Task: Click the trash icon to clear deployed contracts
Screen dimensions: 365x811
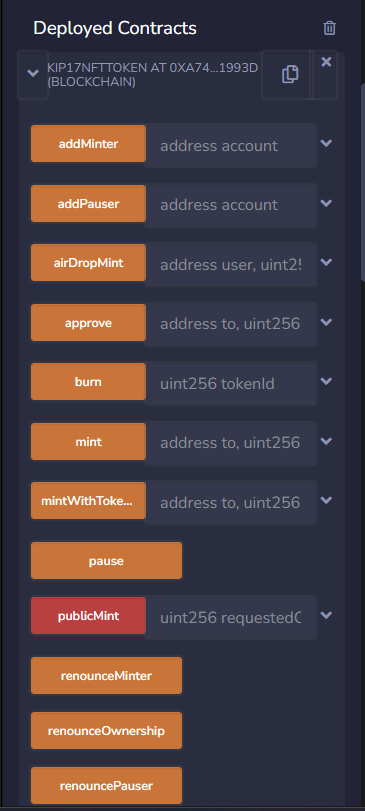Action: (329, 28)
